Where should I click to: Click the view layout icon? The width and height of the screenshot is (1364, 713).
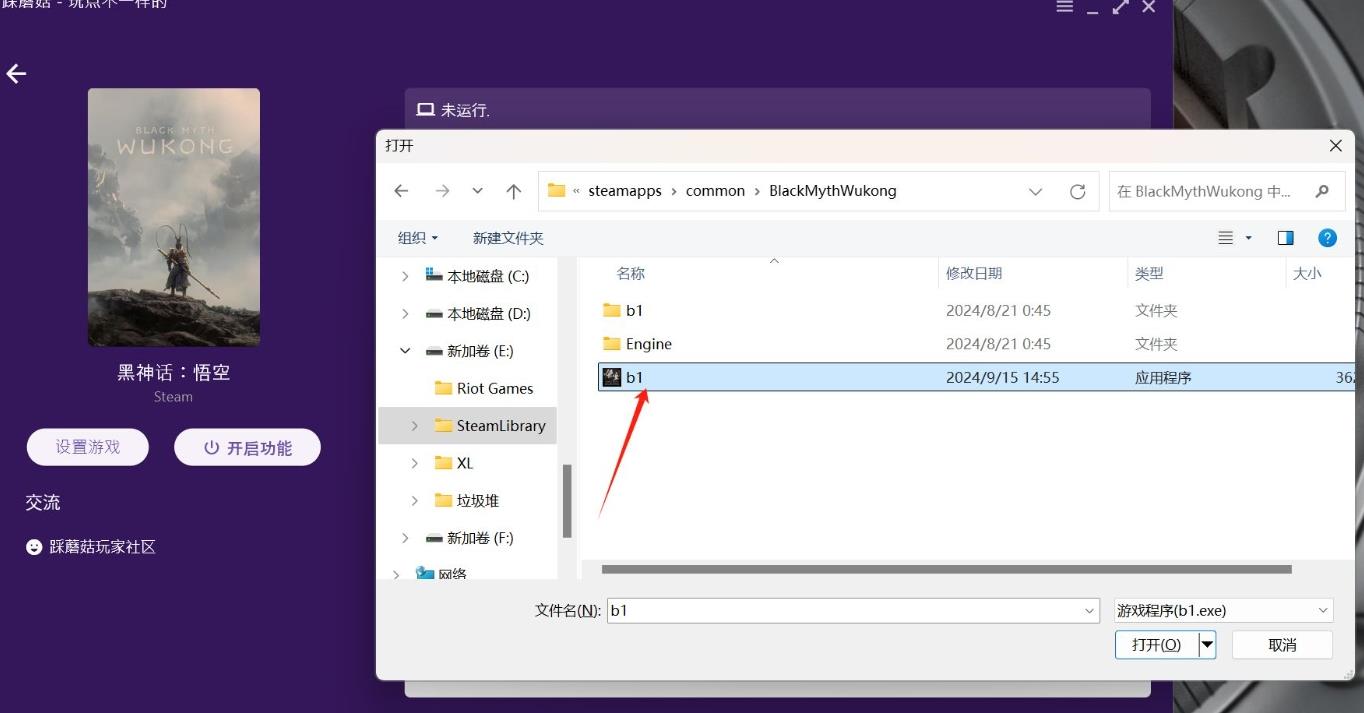pos(1226,238)
